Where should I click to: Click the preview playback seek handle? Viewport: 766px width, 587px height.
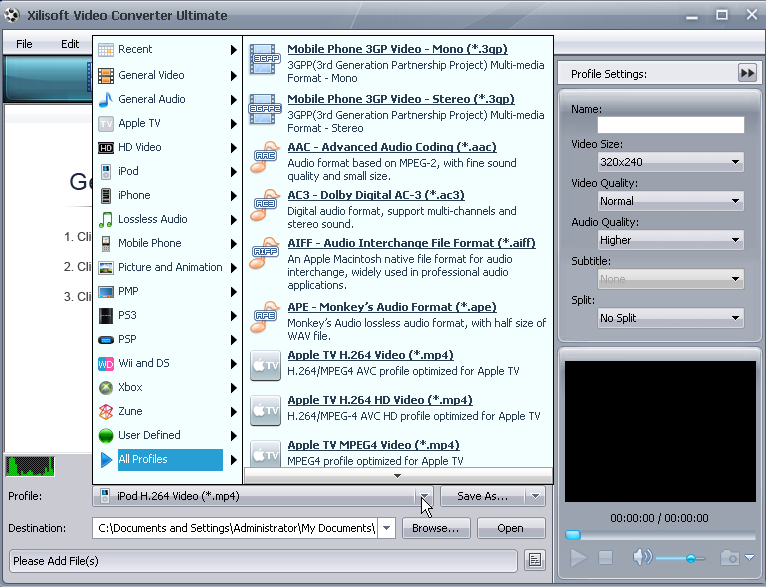pyautogui.click(x=573, y=535)
